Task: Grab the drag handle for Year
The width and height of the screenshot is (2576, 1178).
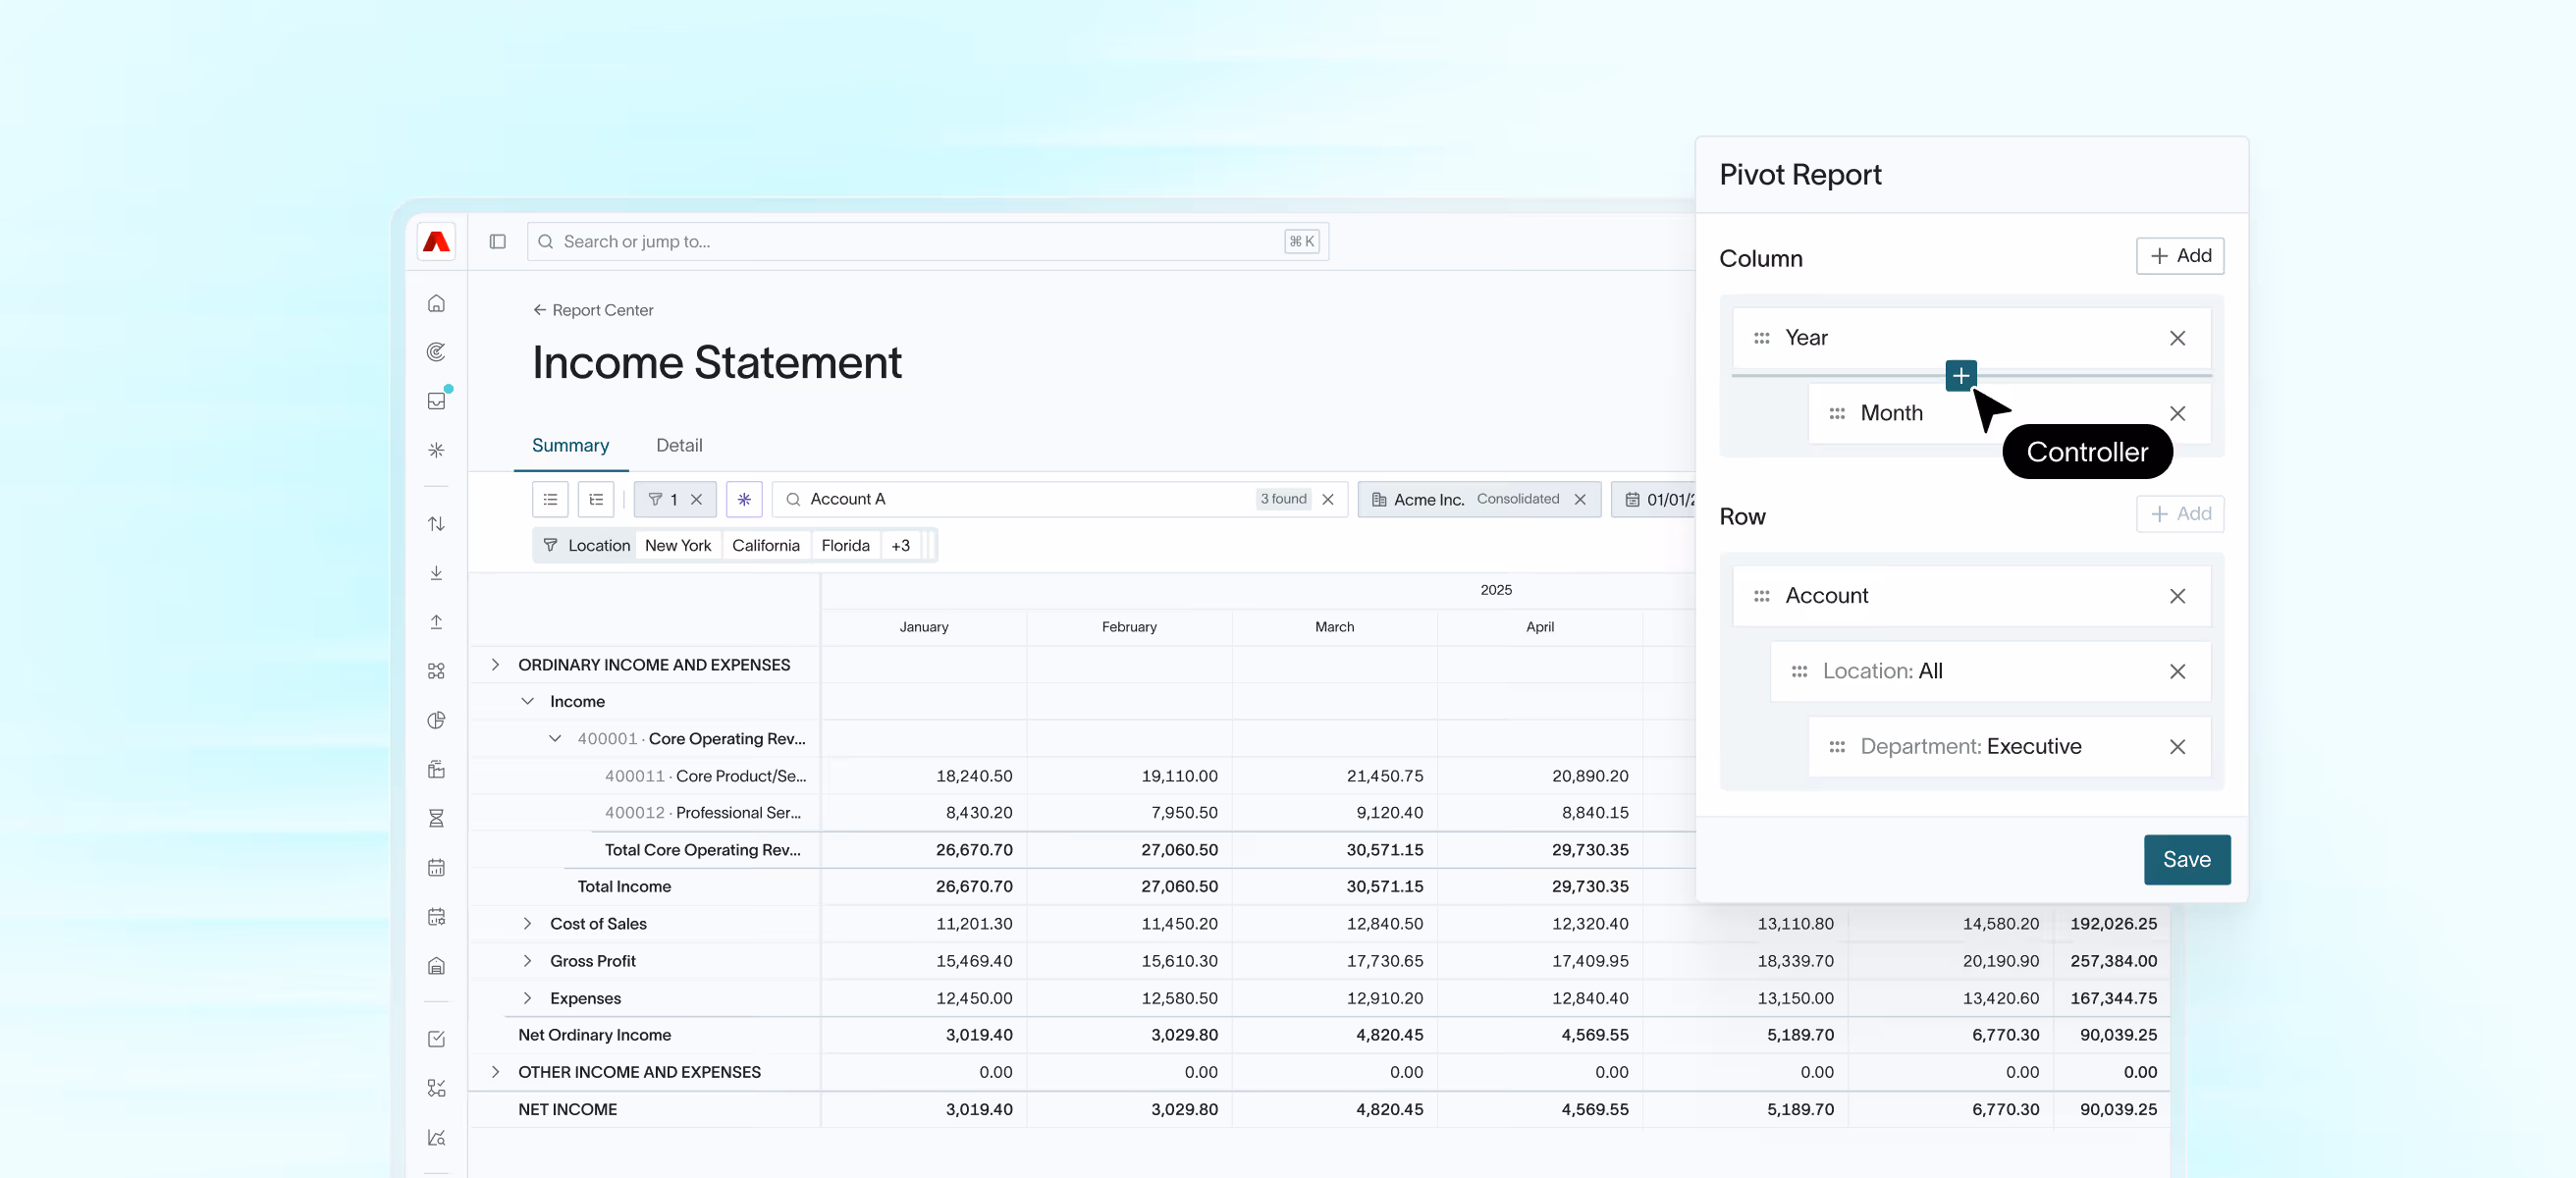Action: pos(1762,338)
